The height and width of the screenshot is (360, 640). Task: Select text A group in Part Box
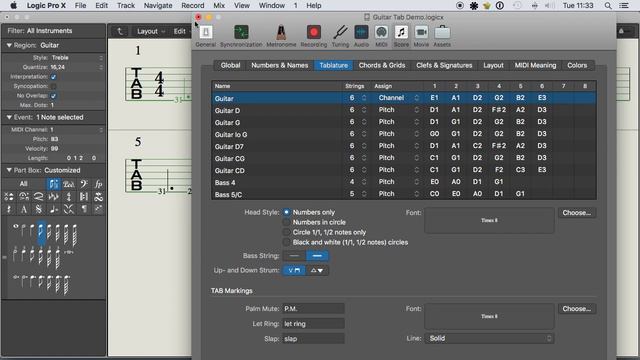tap(24, 209)
